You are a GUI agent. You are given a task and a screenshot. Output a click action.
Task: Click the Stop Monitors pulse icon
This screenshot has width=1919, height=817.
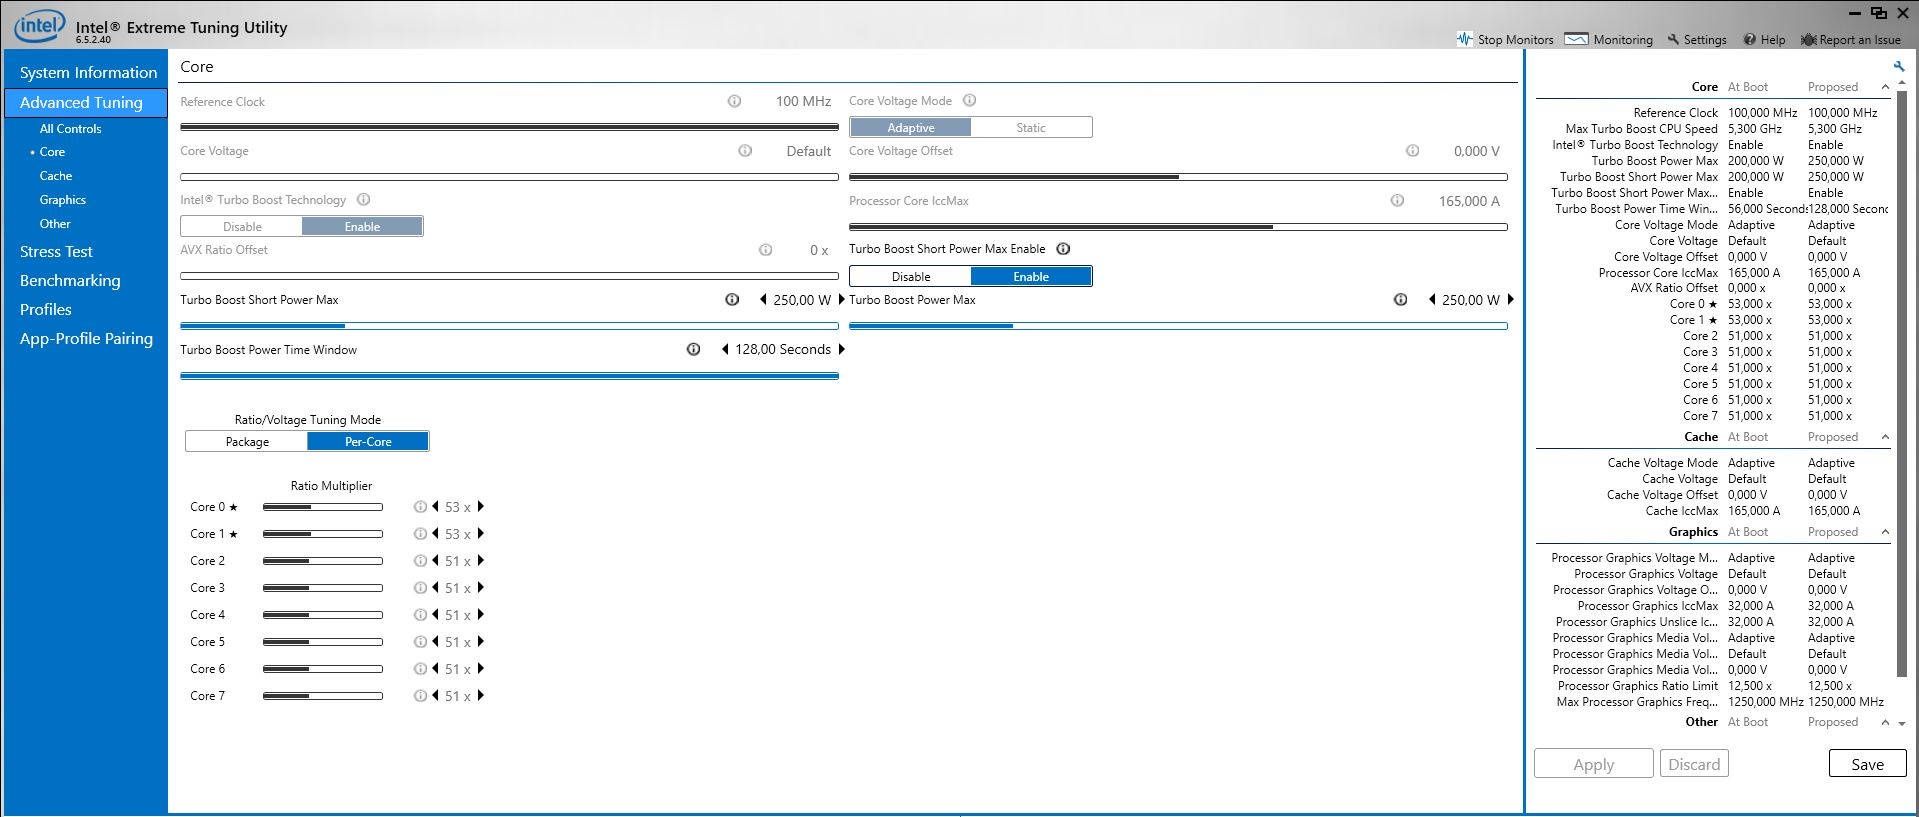(x=1464, y=39)
